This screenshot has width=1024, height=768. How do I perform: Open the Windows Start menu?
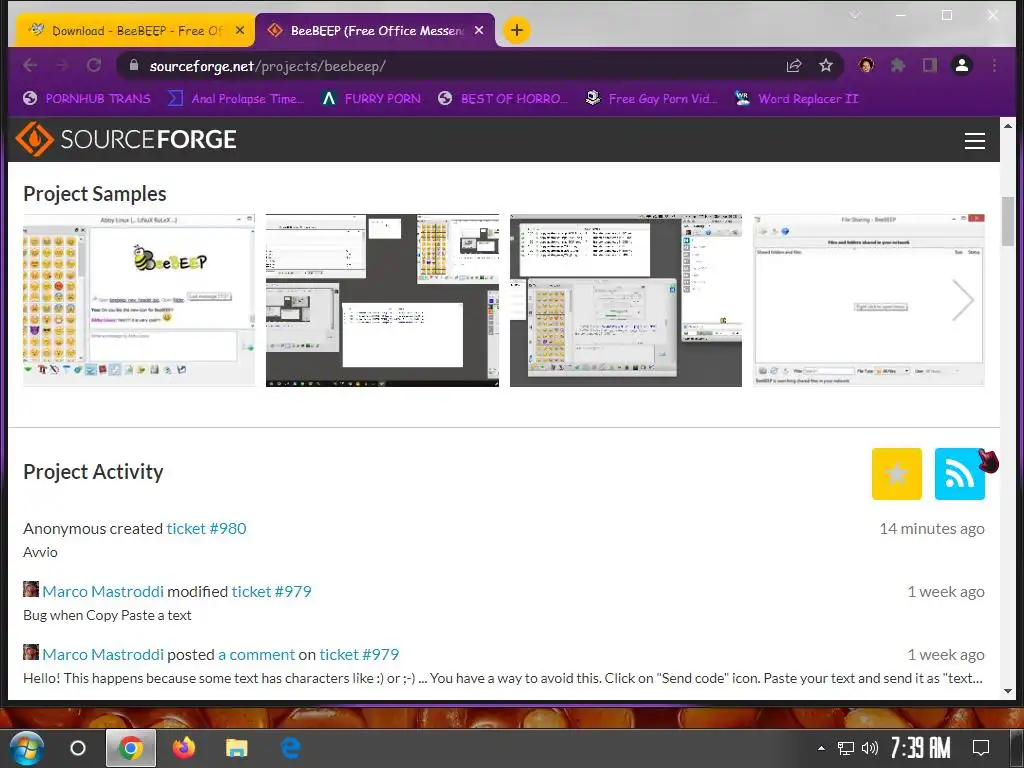[x=26, y=748]
